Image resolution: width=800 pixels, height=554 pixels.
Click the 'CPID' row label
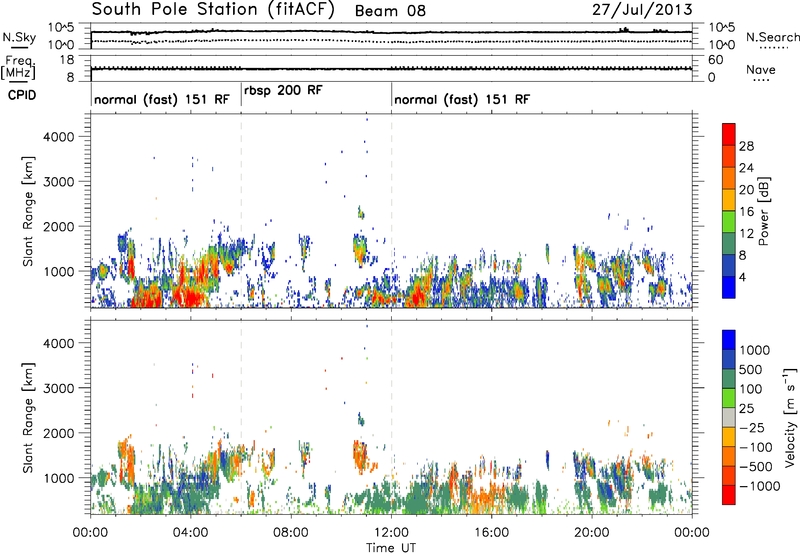(x=22, y=95)
